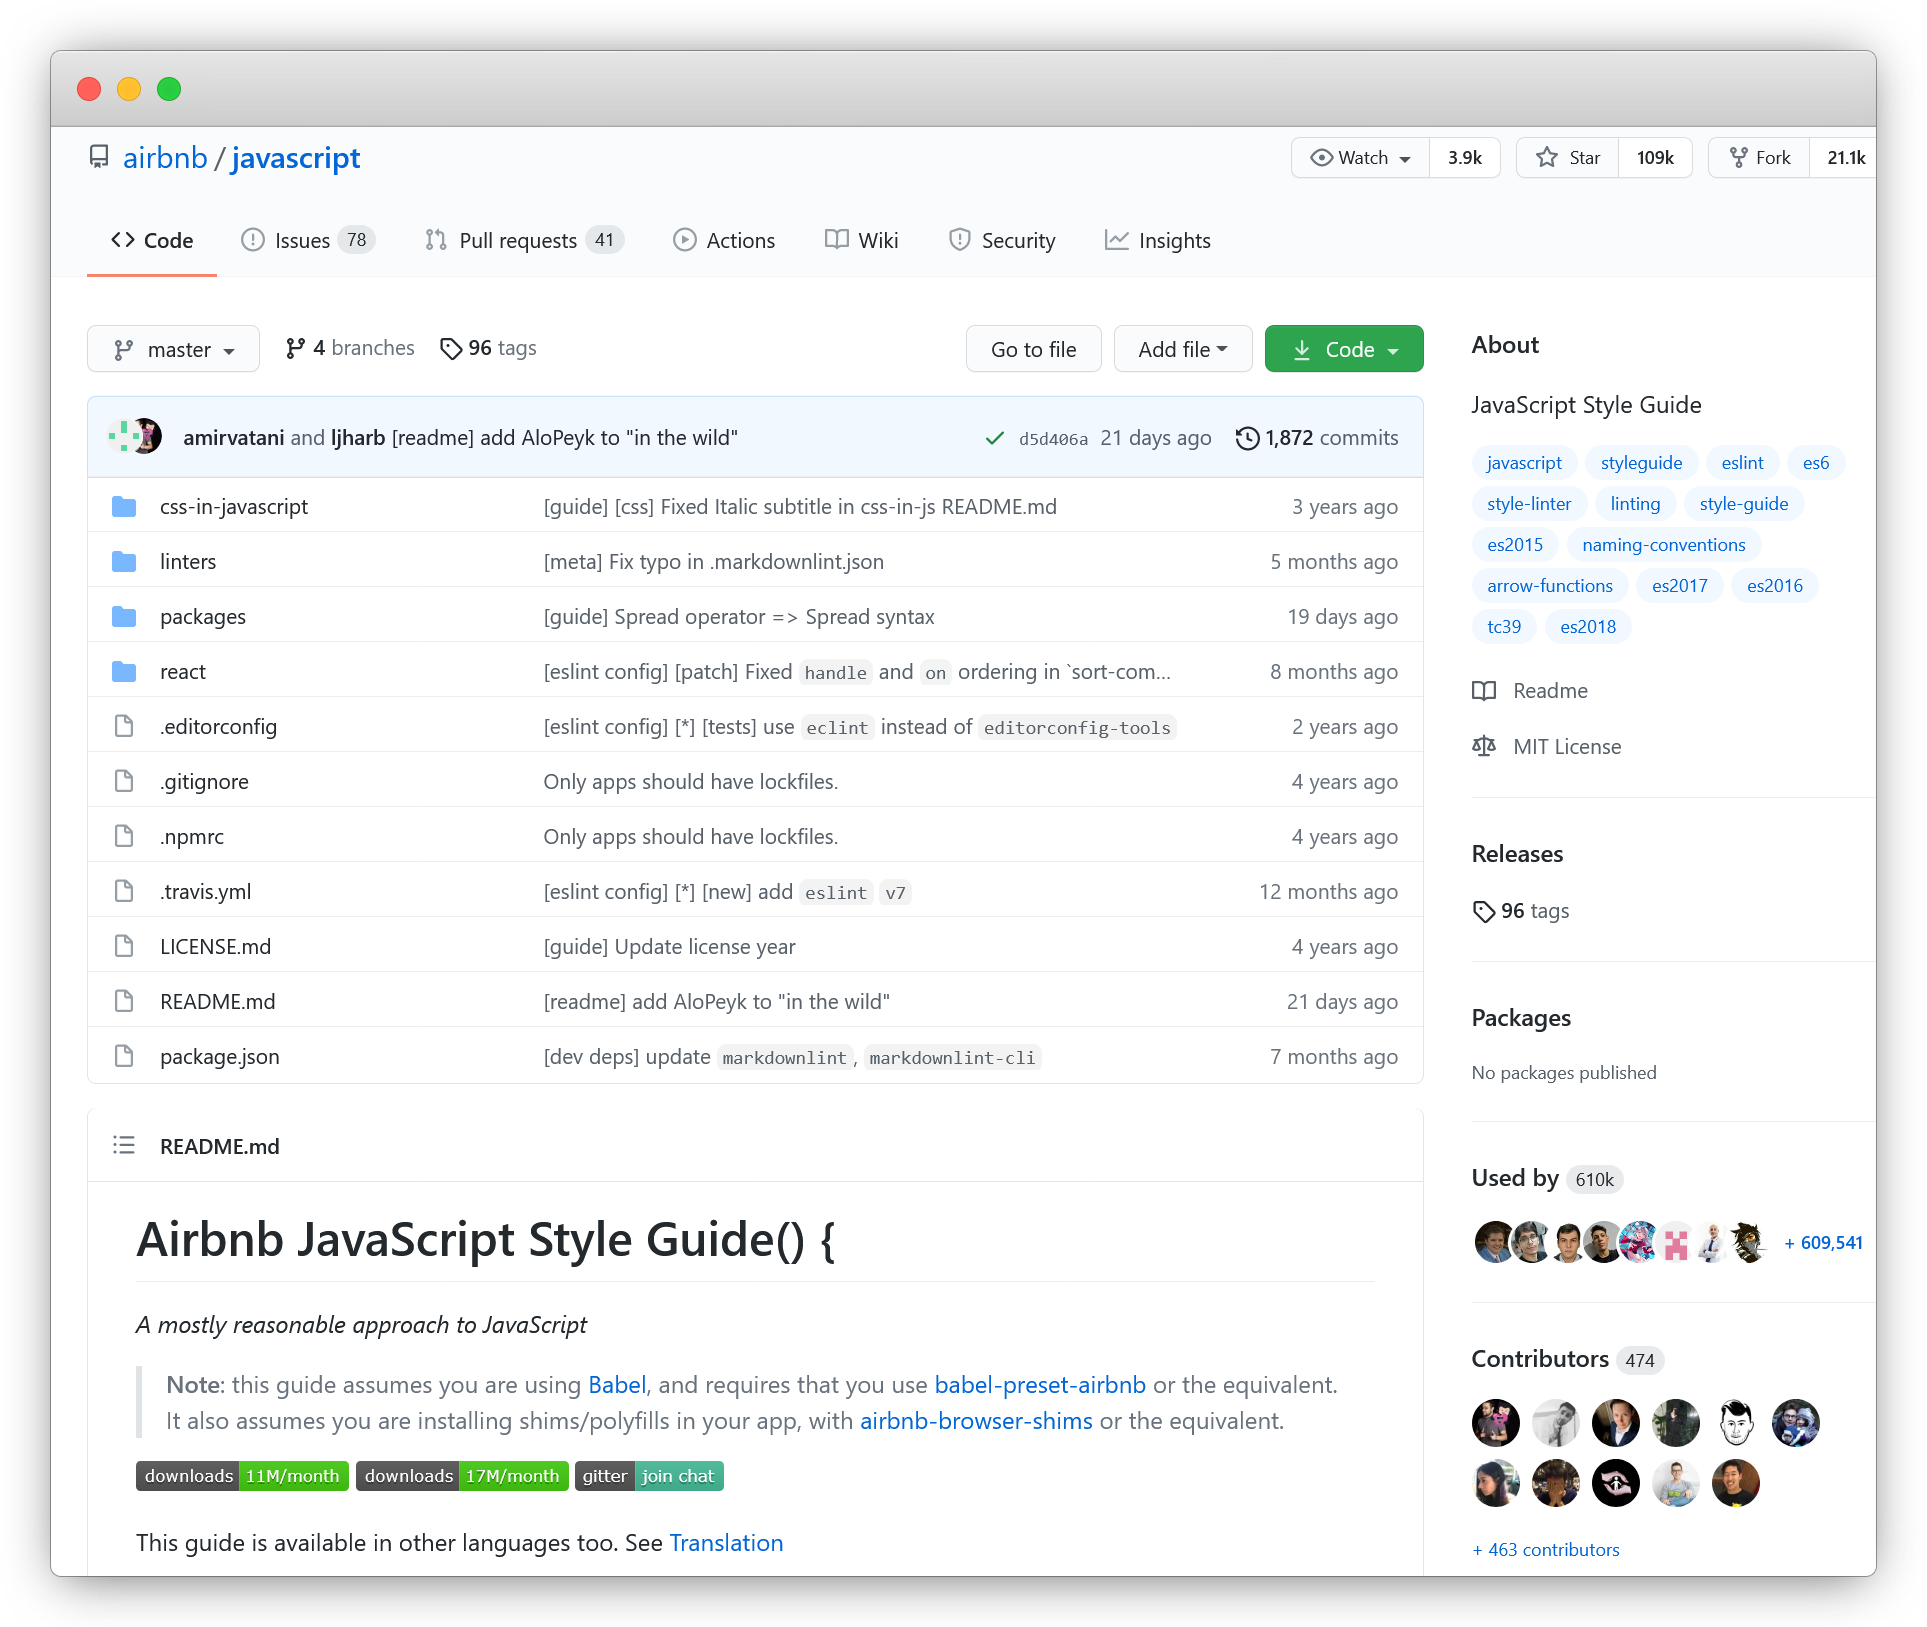This screenshot has height=1627, width=1927.
Task: Click the Security tab icon
Action: pos(959,240)
